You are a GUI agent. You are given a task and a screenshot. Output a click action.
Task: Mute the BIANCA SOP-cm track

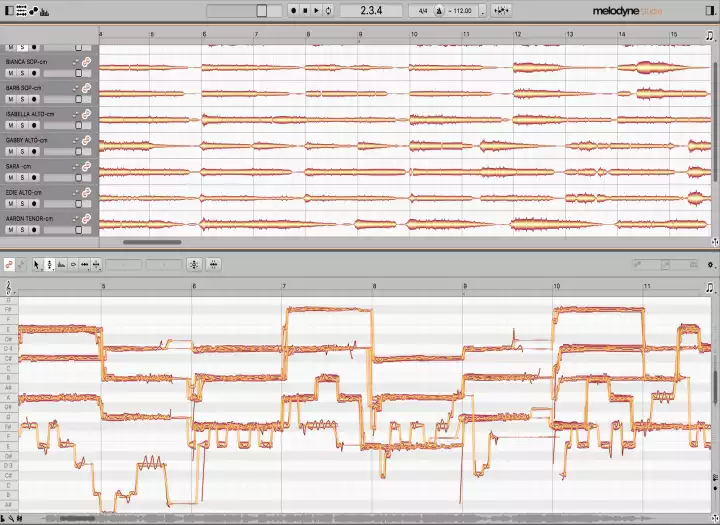[x=11, y=73]
